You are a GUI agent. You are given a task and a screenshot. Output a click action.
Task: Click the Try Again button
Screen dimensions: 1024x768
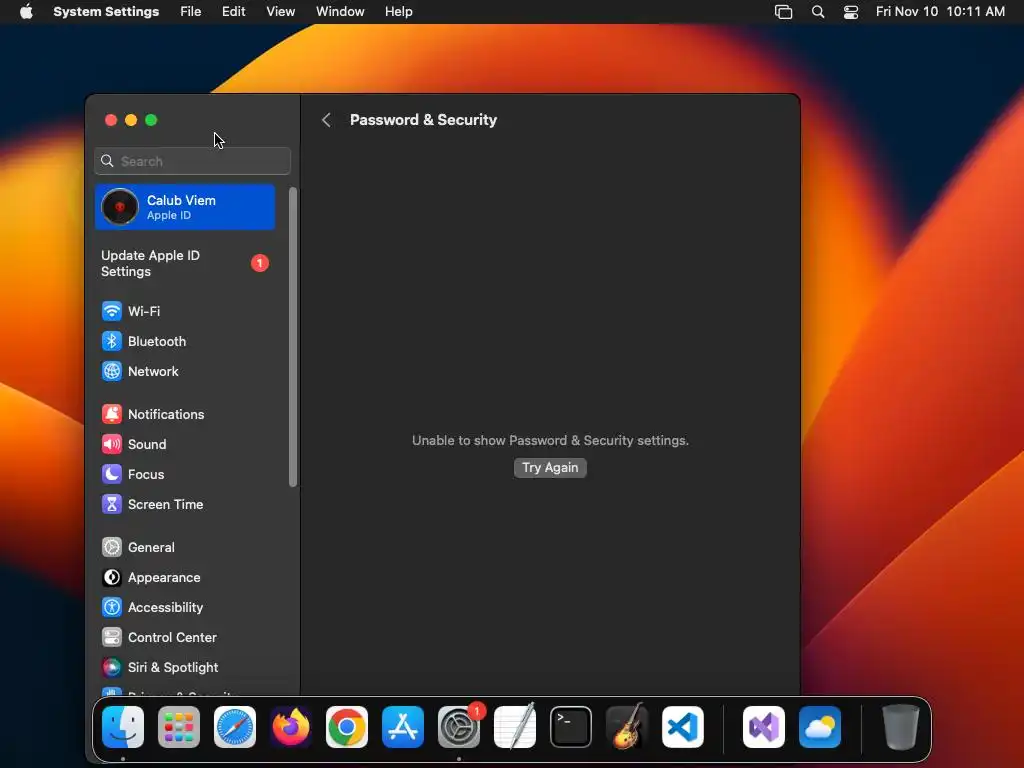pyautogui.click(x=550, y=468)
